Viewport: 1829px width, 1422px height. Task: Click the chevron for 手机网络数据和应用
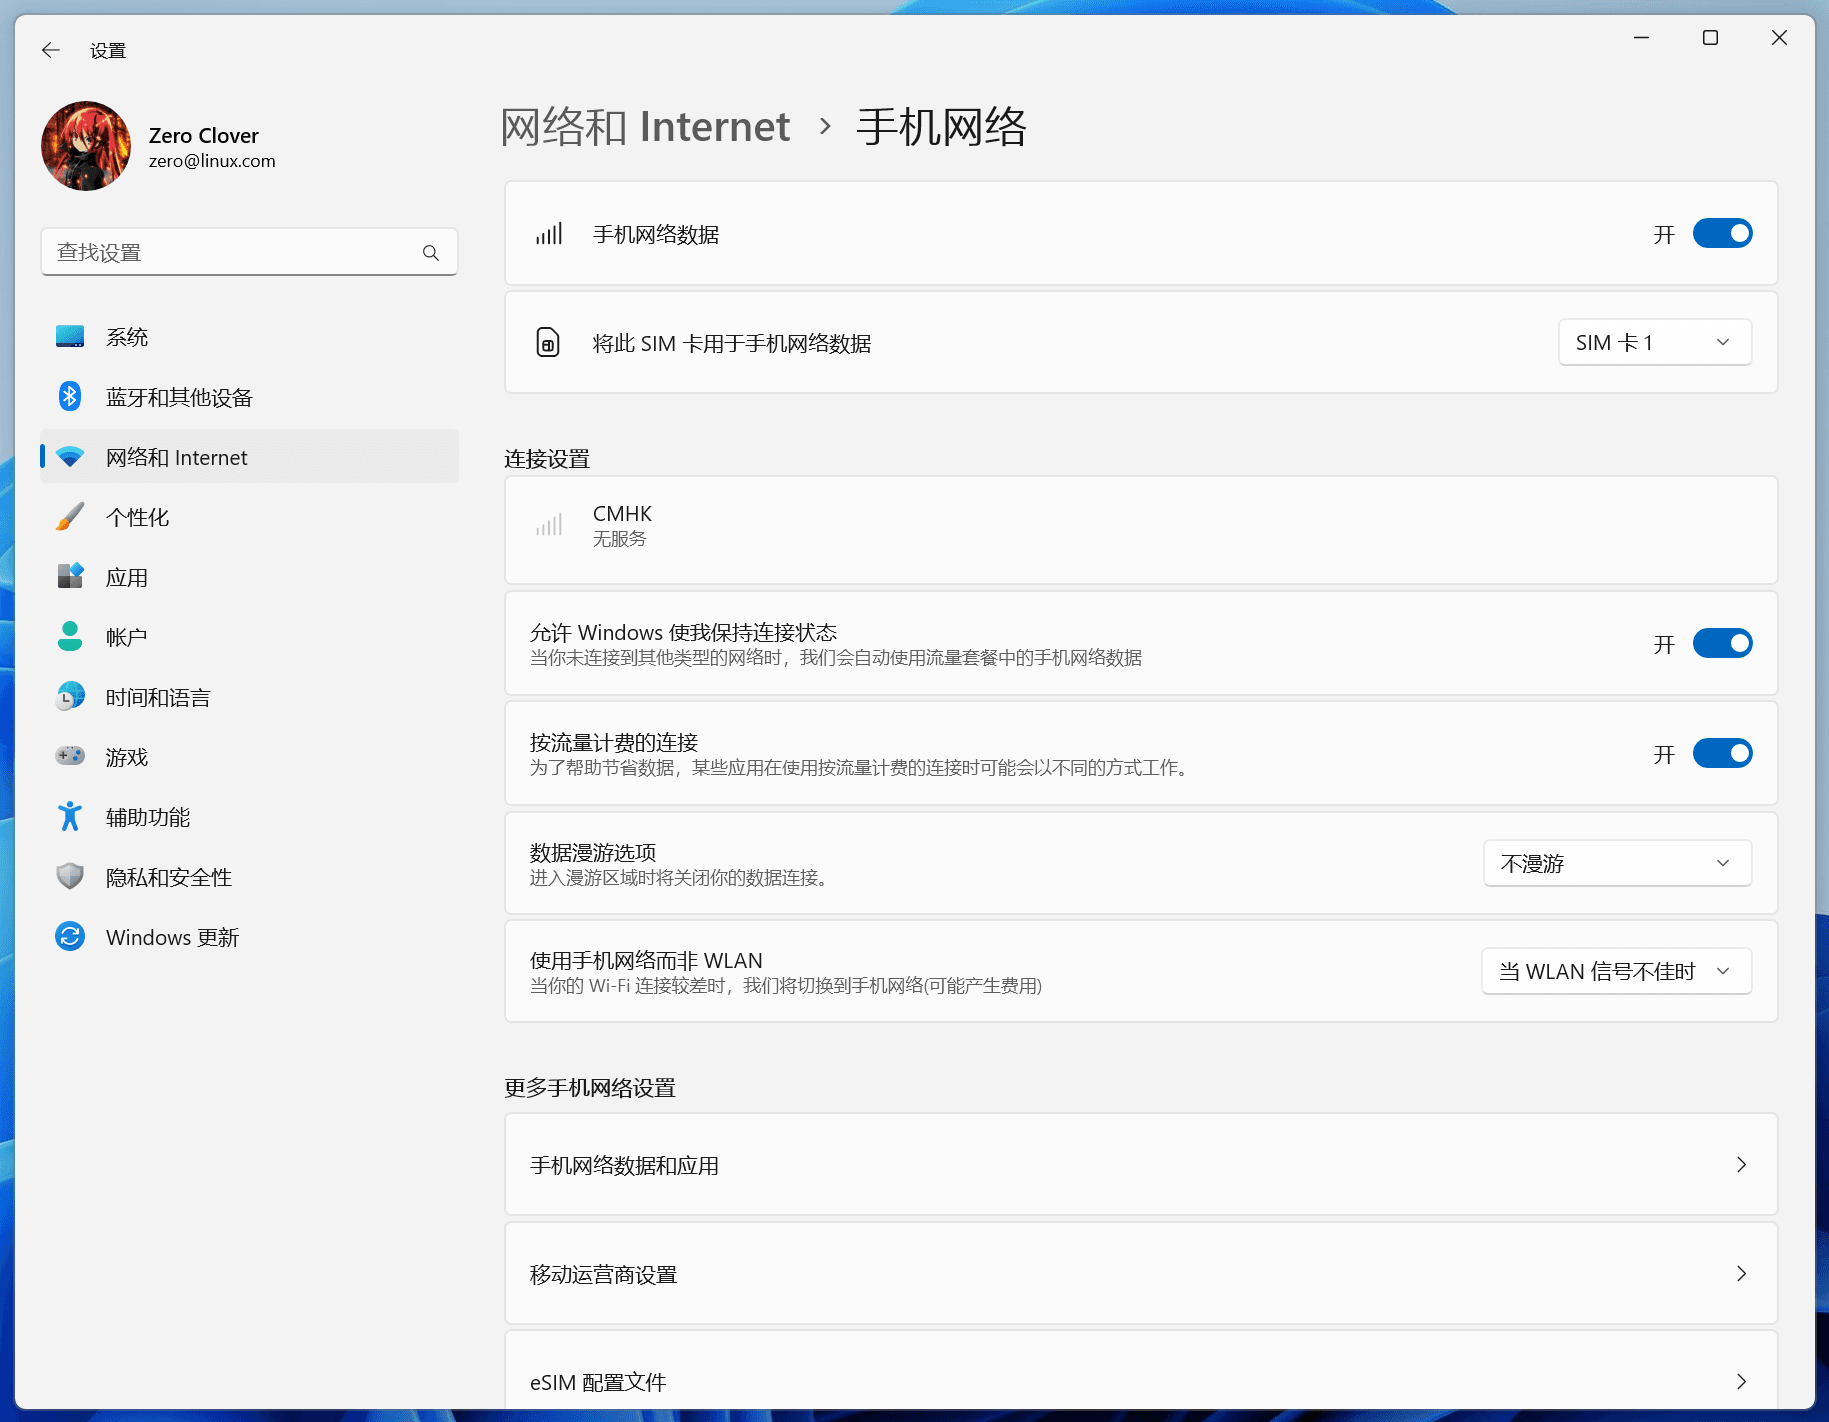point(1741,1165)
